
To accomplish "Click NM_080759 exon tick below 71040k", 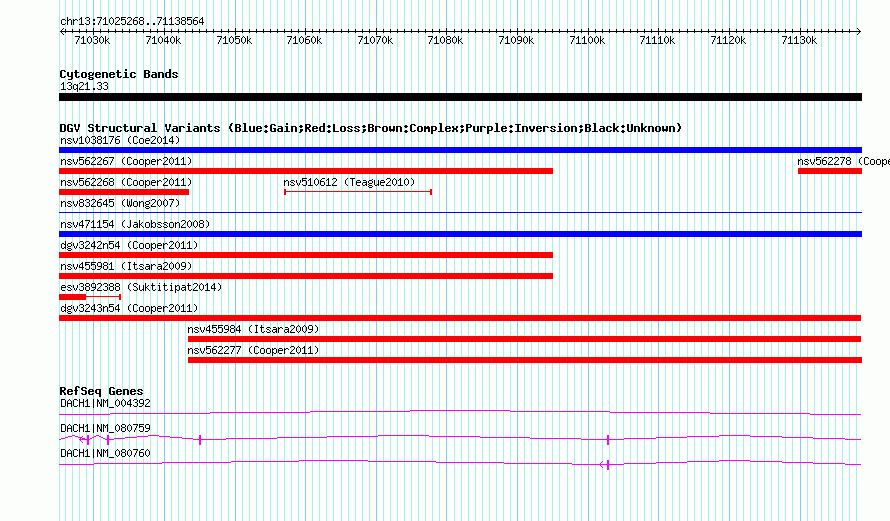I will pos(200,440).
